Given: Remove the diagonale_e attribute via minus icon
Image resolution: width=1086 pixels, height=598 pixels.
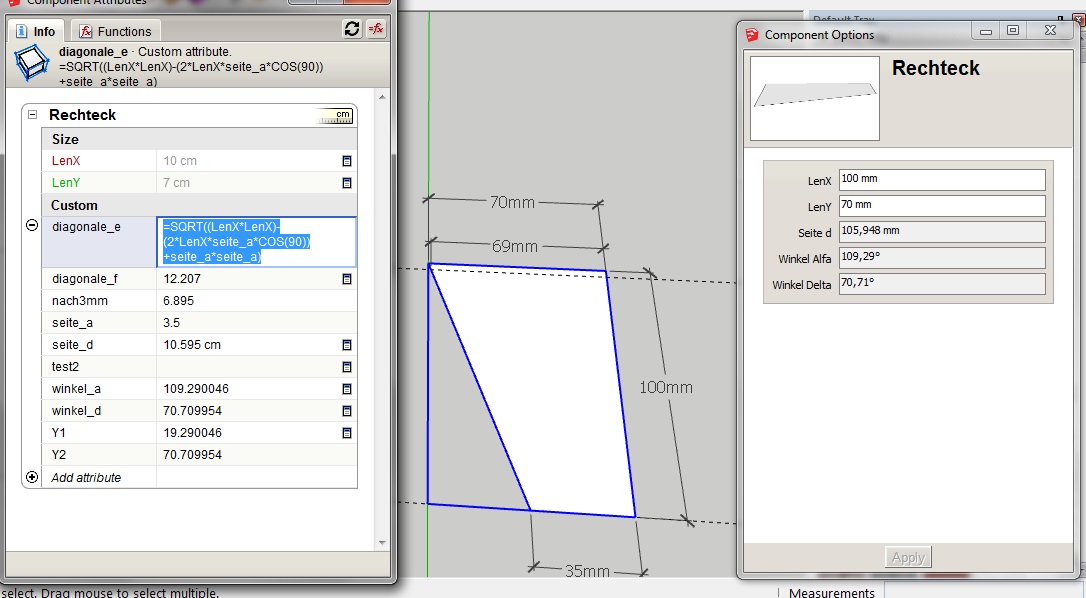Looking at the screenshot, I should pyautogui.click(x=32, y=226).
